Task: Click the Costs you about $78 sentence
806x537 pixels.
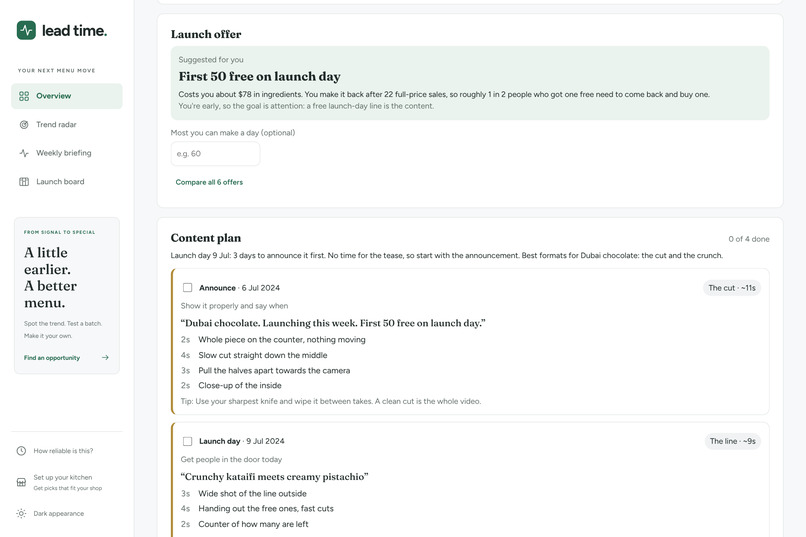Action: click(x=444, y=95)
